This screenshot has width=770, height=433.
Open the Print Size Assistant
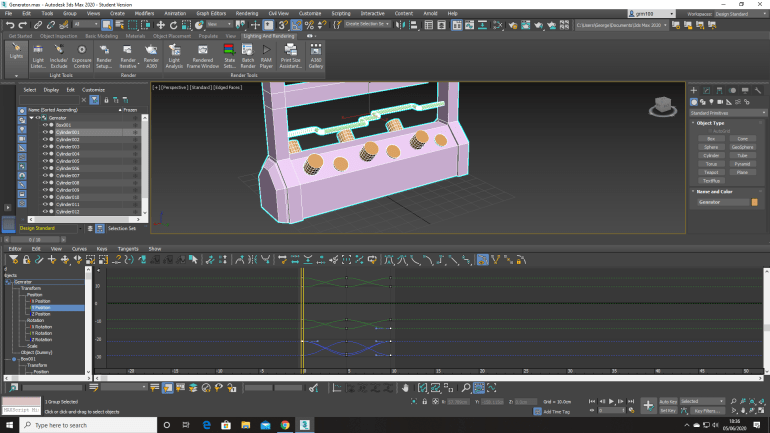tap(291, 56)
